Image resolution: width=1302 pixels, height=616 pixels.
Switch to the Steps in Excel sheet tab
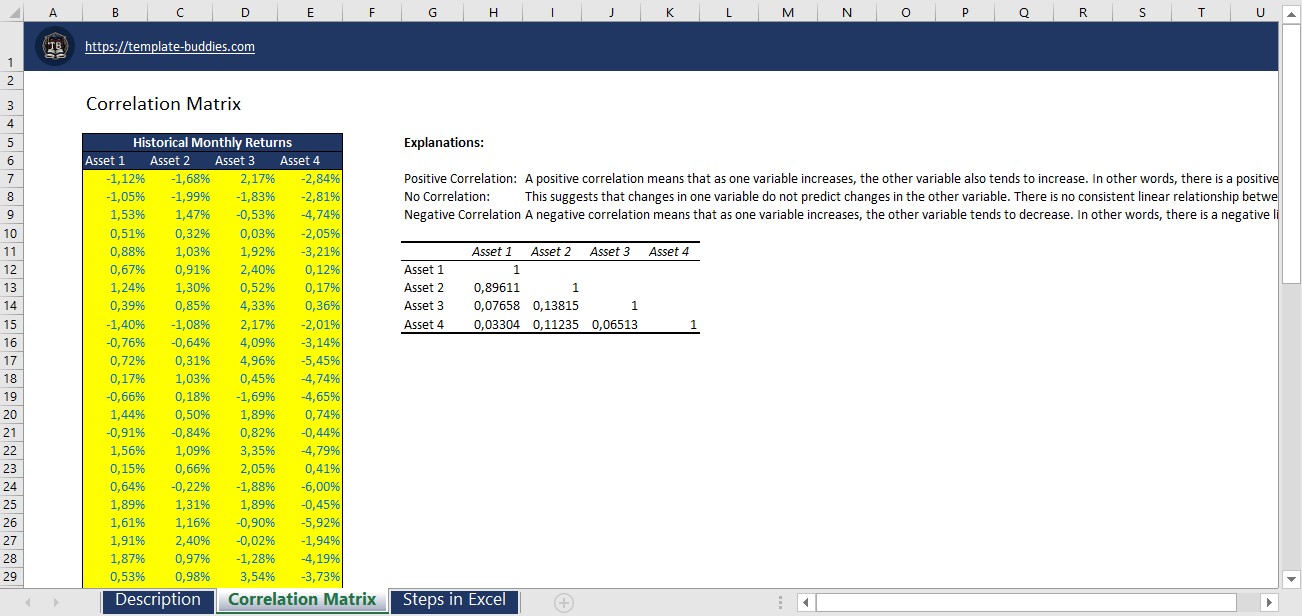pos(454,600)
